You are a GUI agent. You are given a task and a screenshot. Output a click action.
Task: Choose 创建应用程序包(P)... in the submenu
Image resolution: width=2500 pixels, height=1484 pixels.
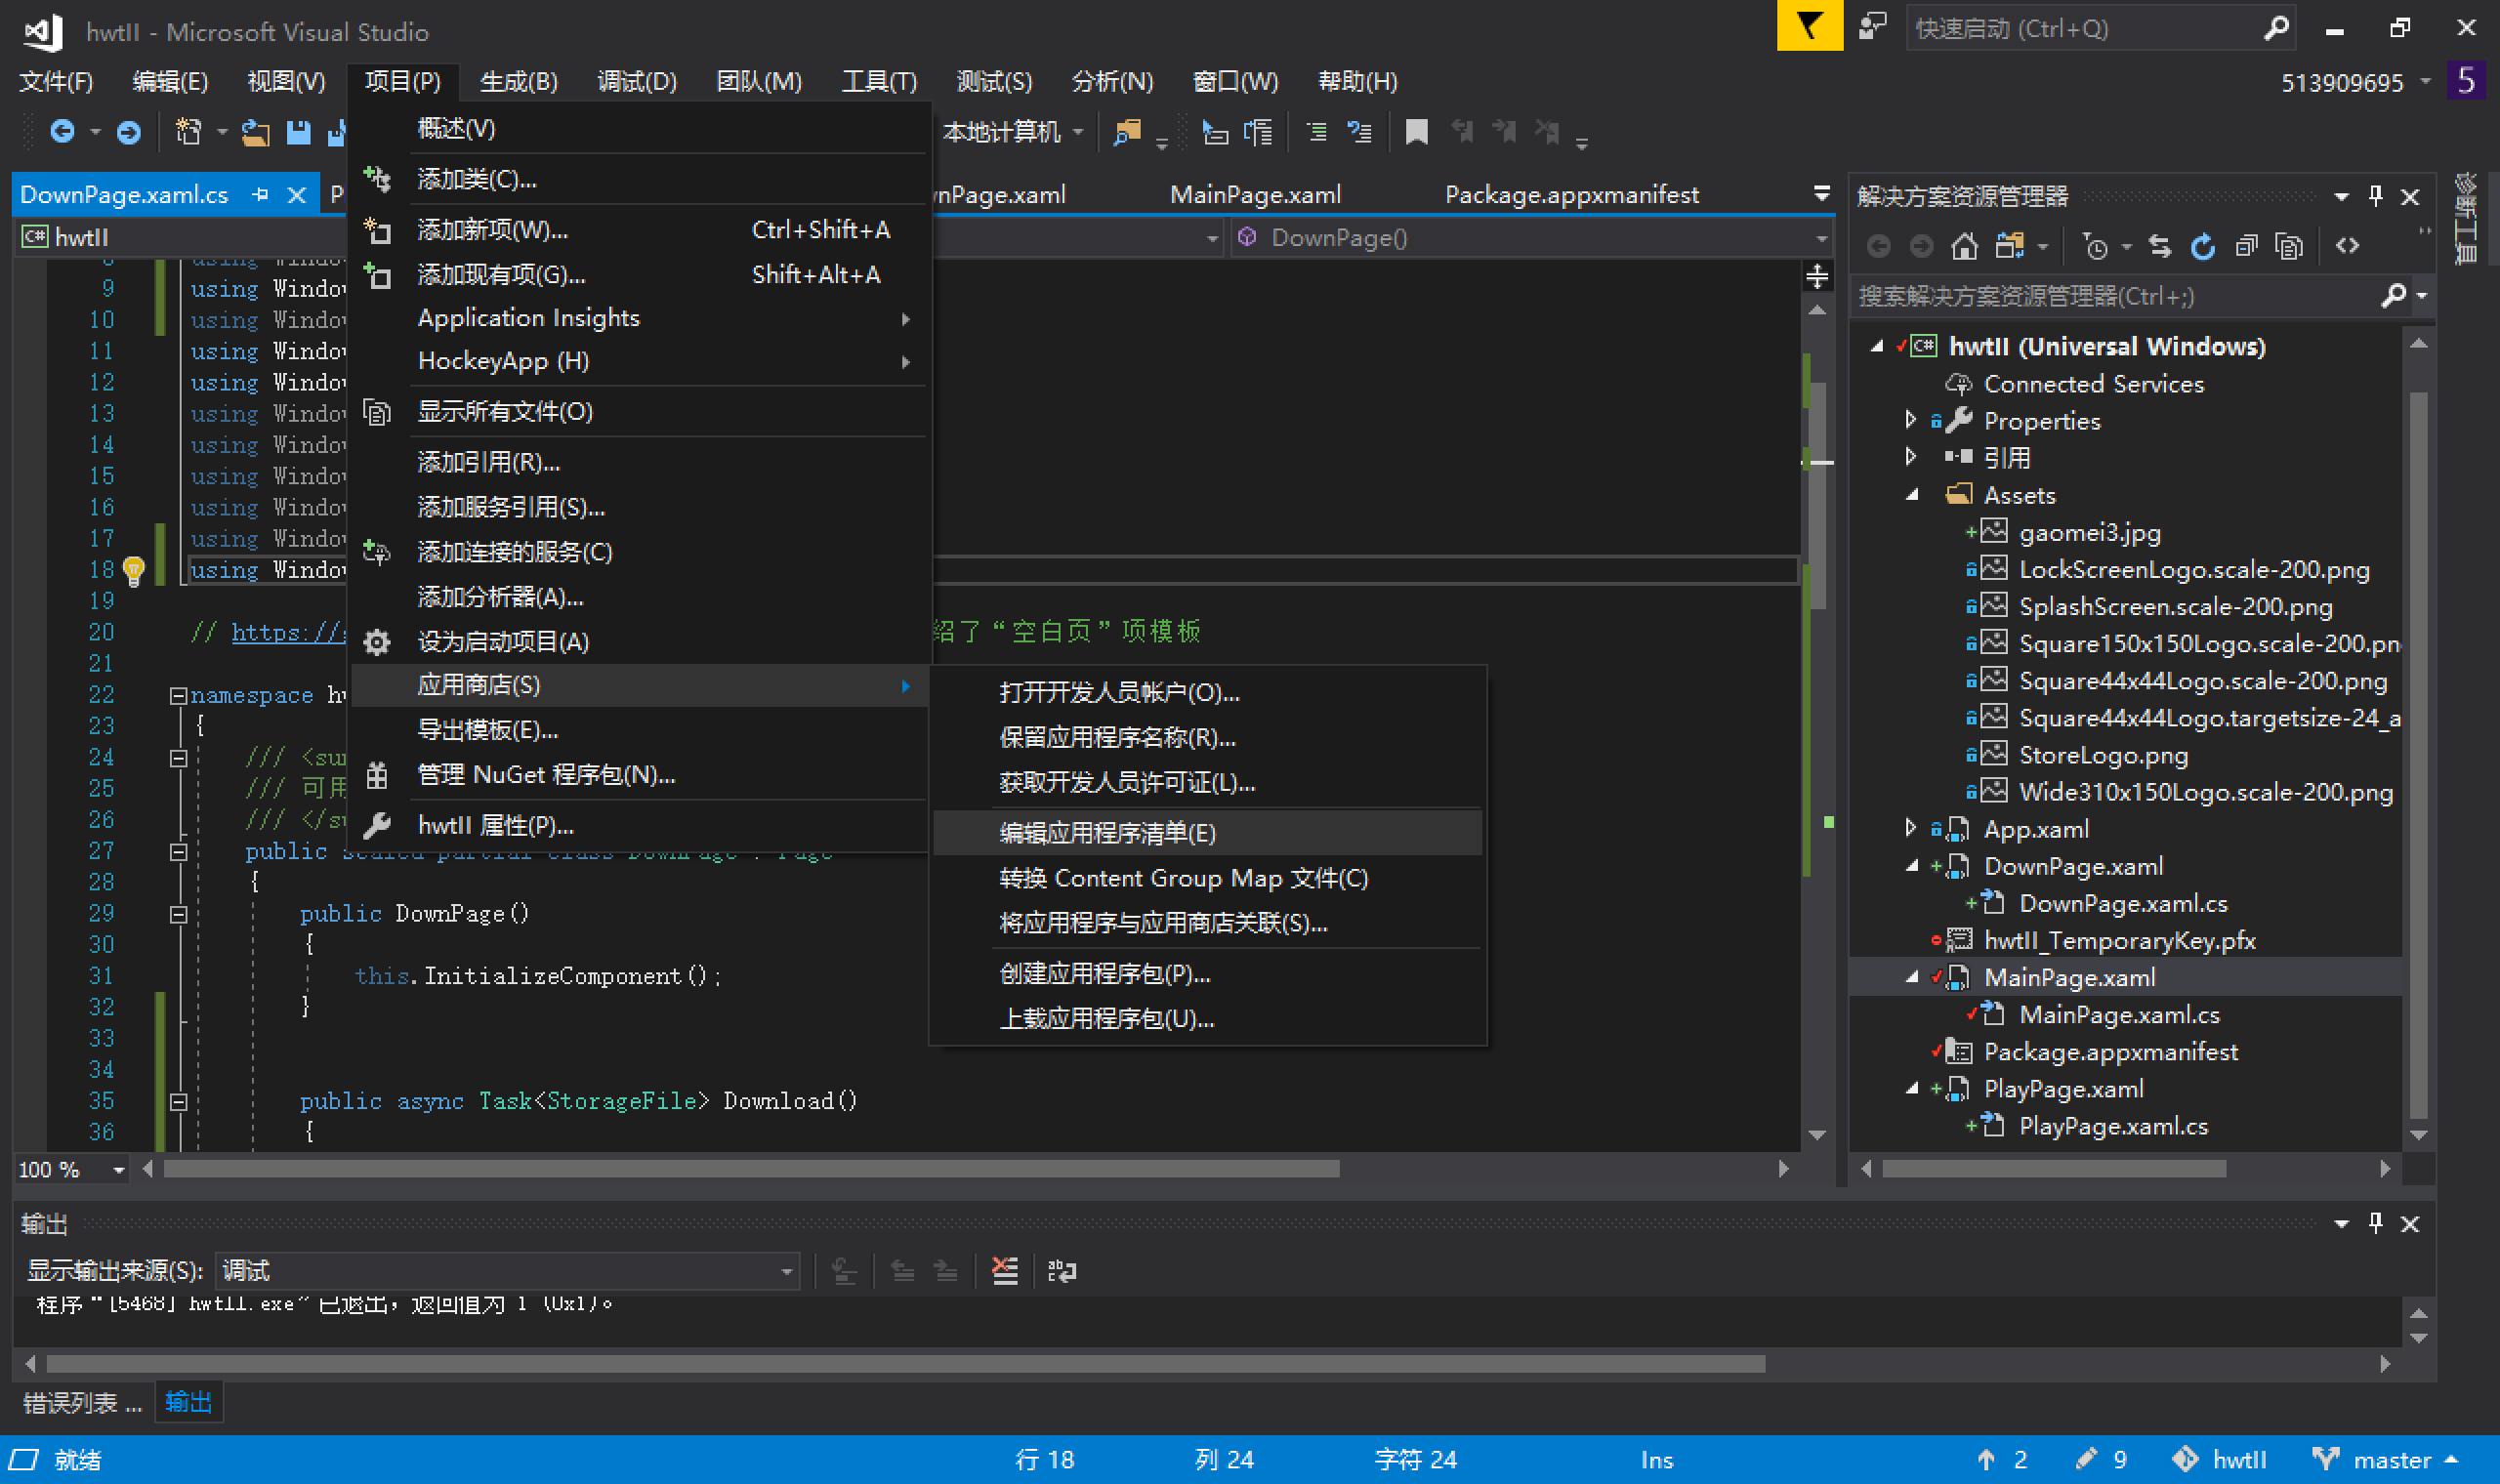(x=1207, y=973)
